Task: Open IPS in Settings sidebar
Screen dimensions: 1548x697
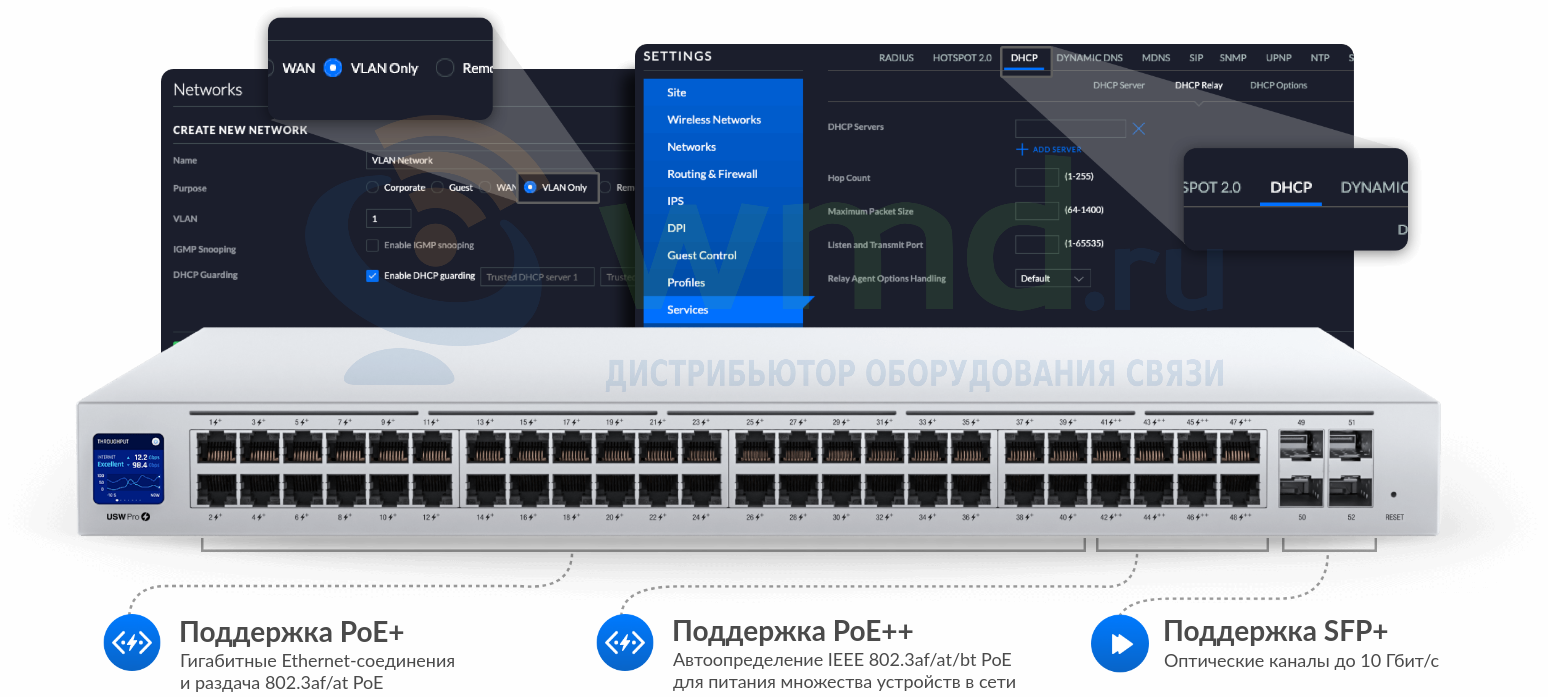Action: tap(723, 200)
